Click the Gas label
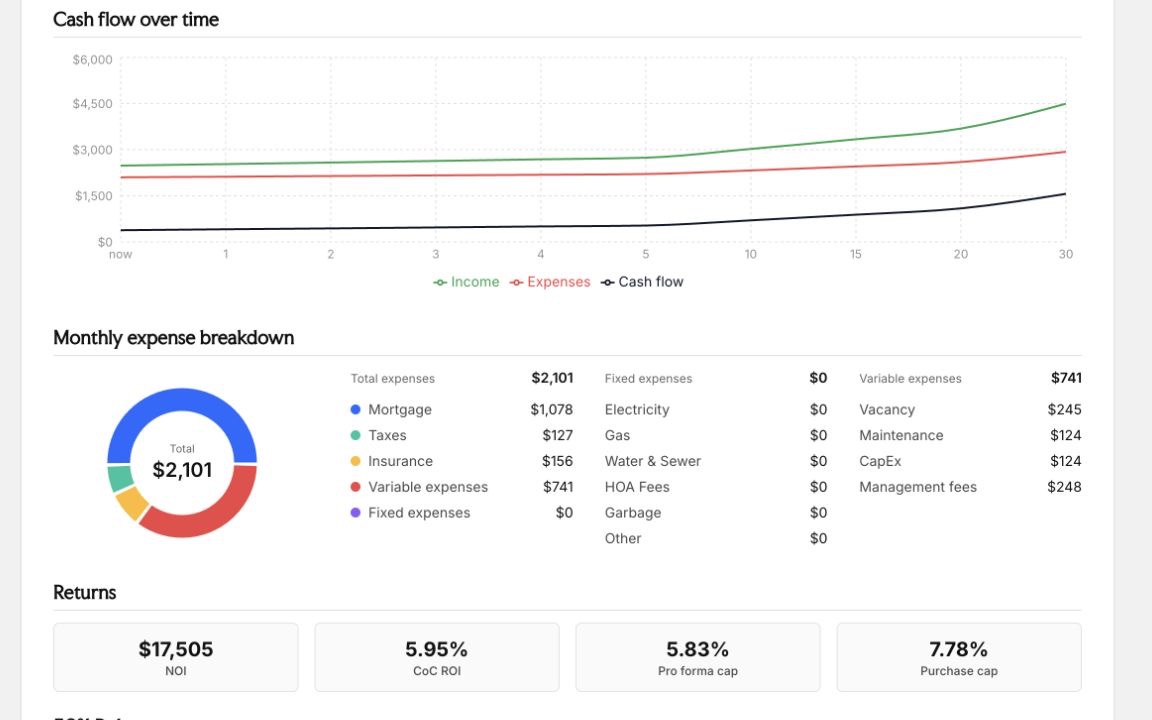 617,436
